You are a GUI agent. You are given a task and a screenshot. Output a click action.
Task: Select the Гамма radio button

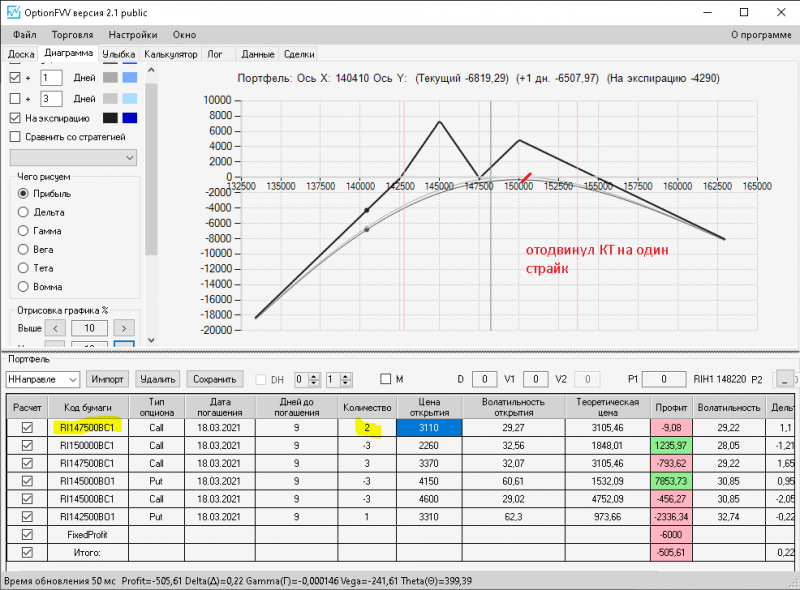[x=23, y=231]
